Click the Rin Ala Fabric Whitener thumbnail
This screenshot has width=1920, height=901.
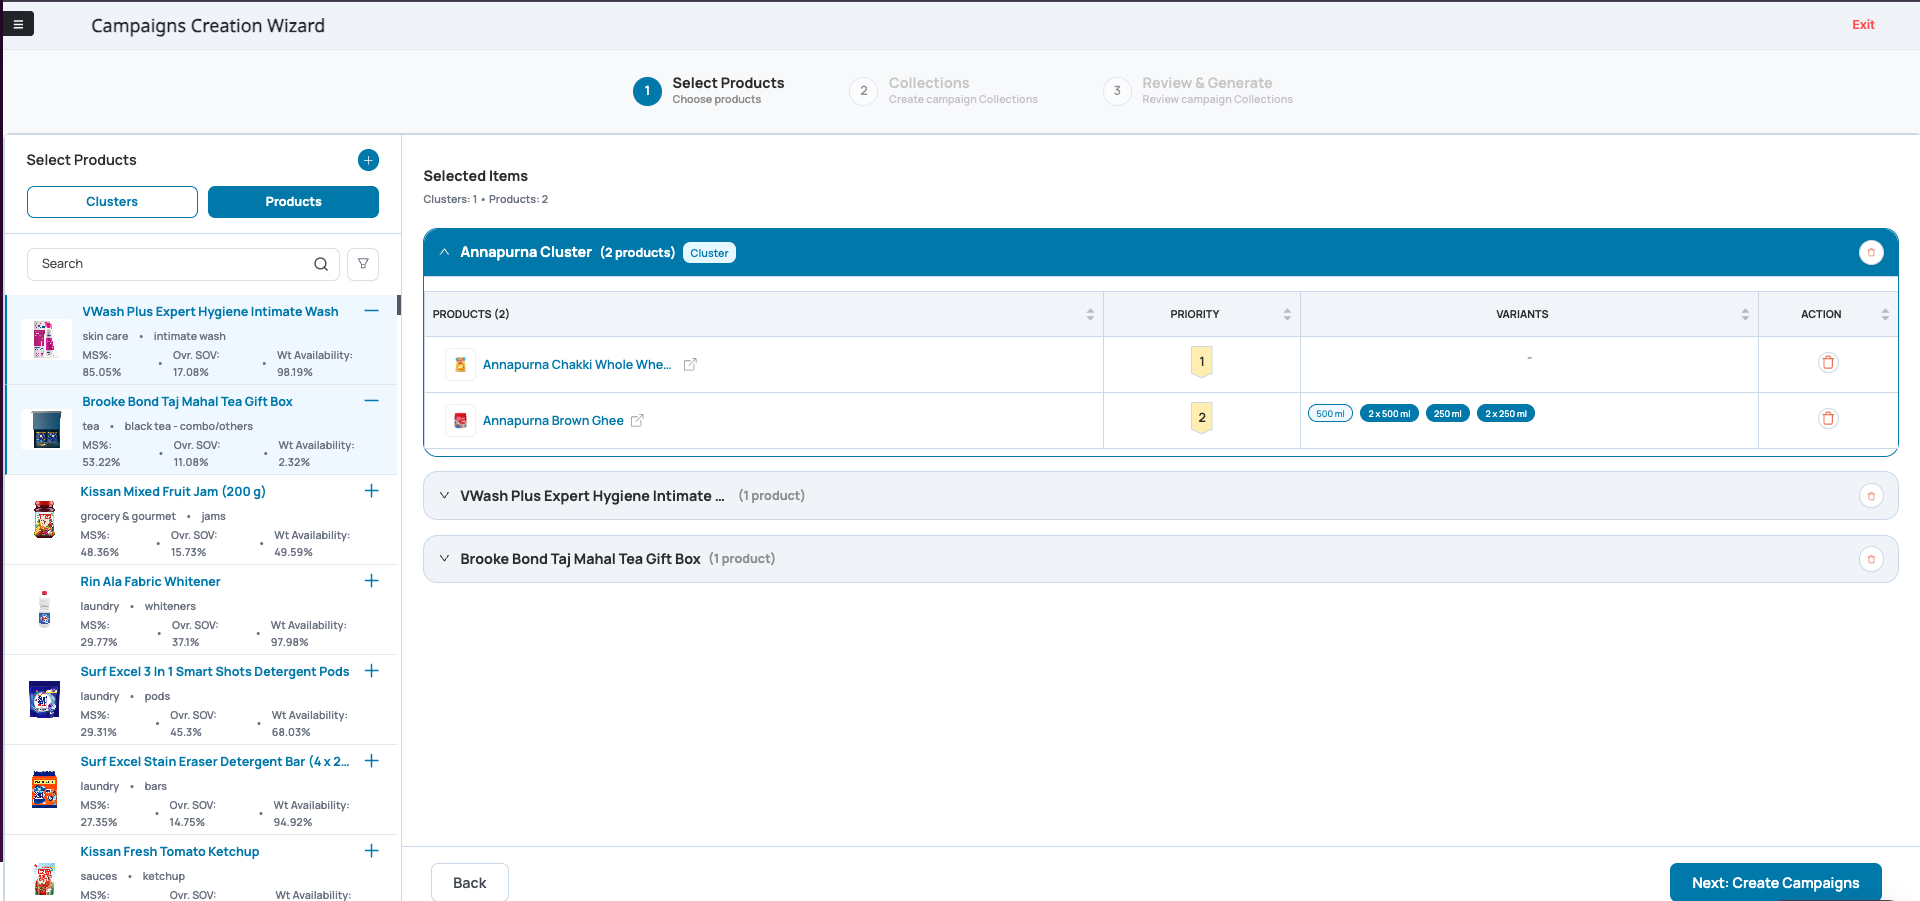[x=44, y=608]
